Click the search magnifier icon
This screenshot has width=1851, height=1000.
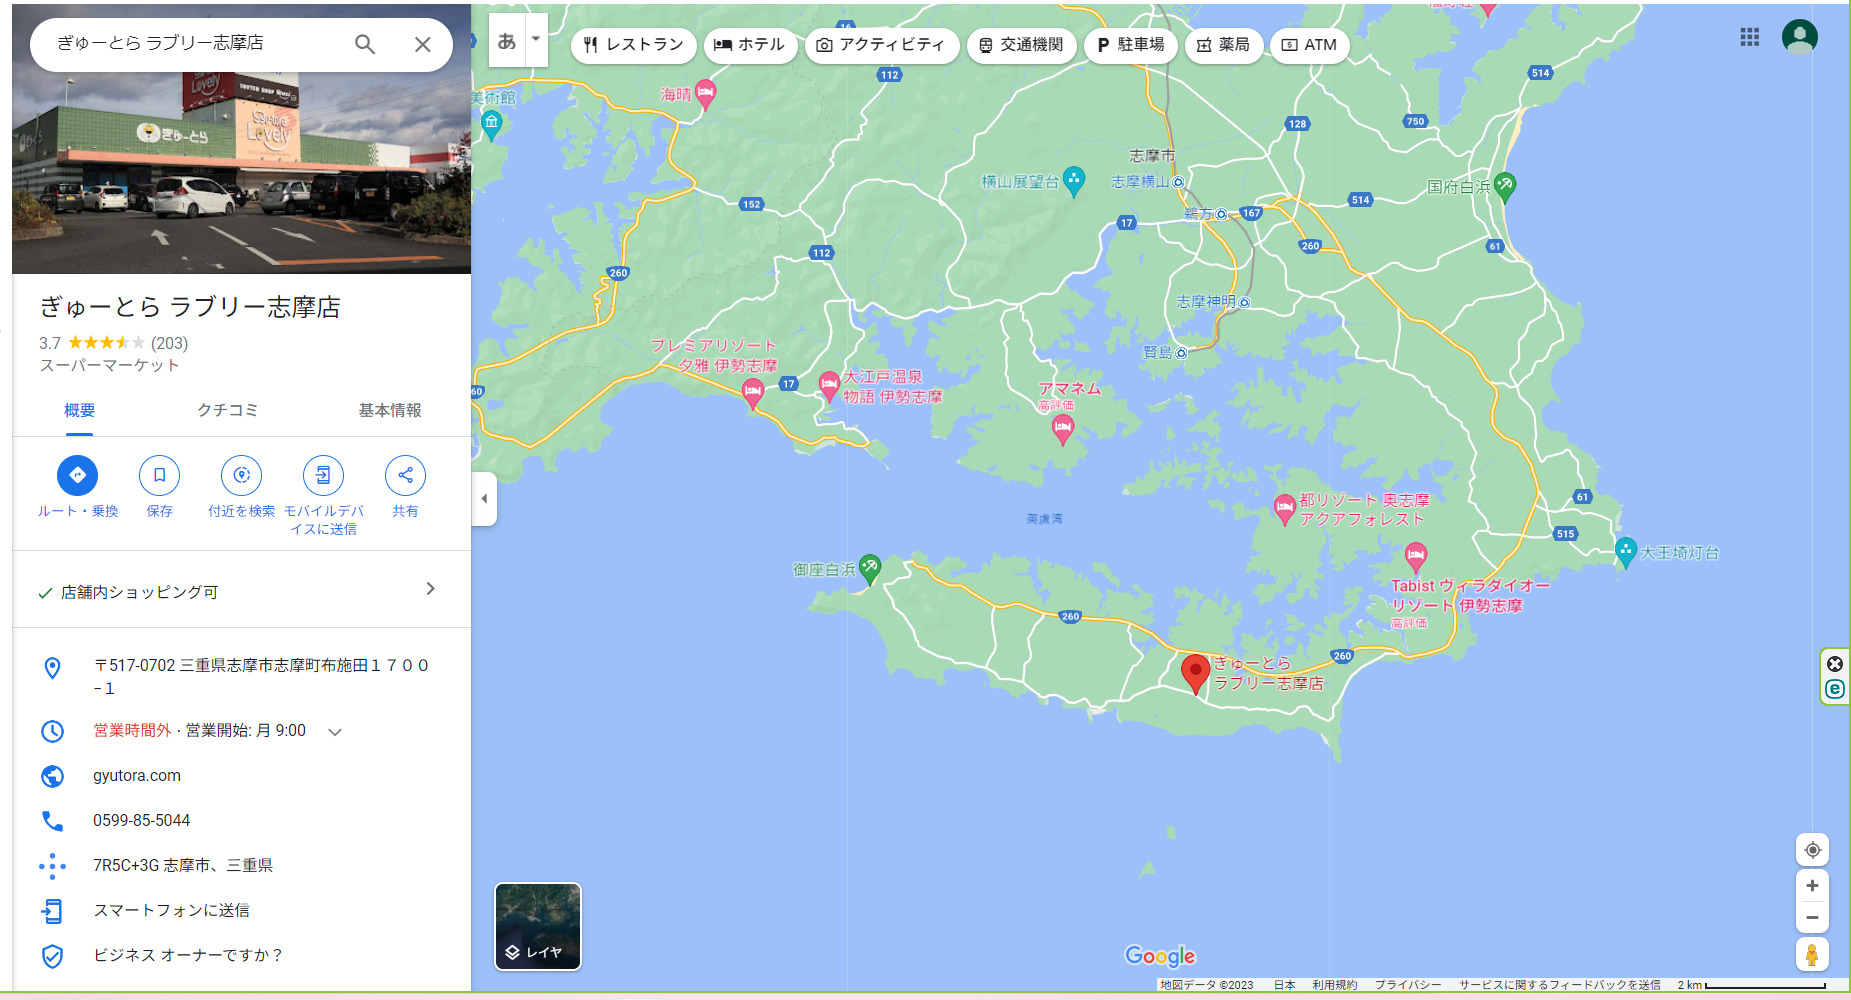[365, 44]
